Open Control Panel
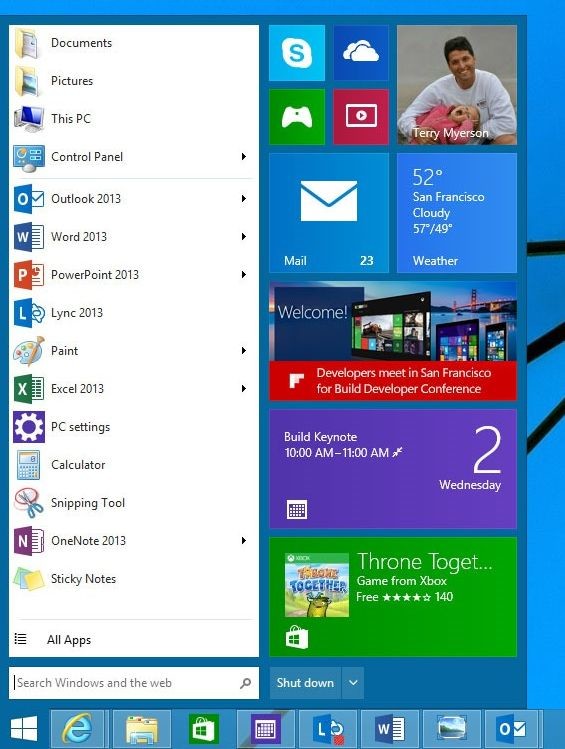 coord(133,157)
